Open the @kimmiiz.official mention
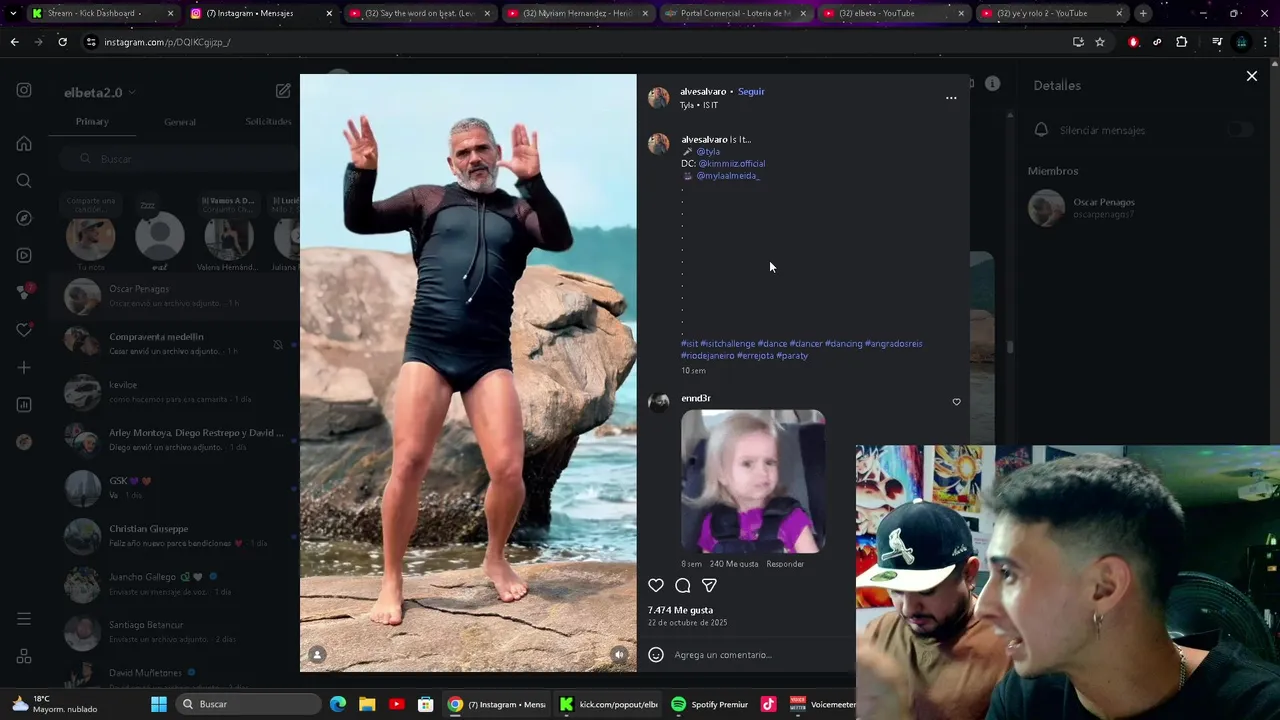 click(x=731, y=164)
